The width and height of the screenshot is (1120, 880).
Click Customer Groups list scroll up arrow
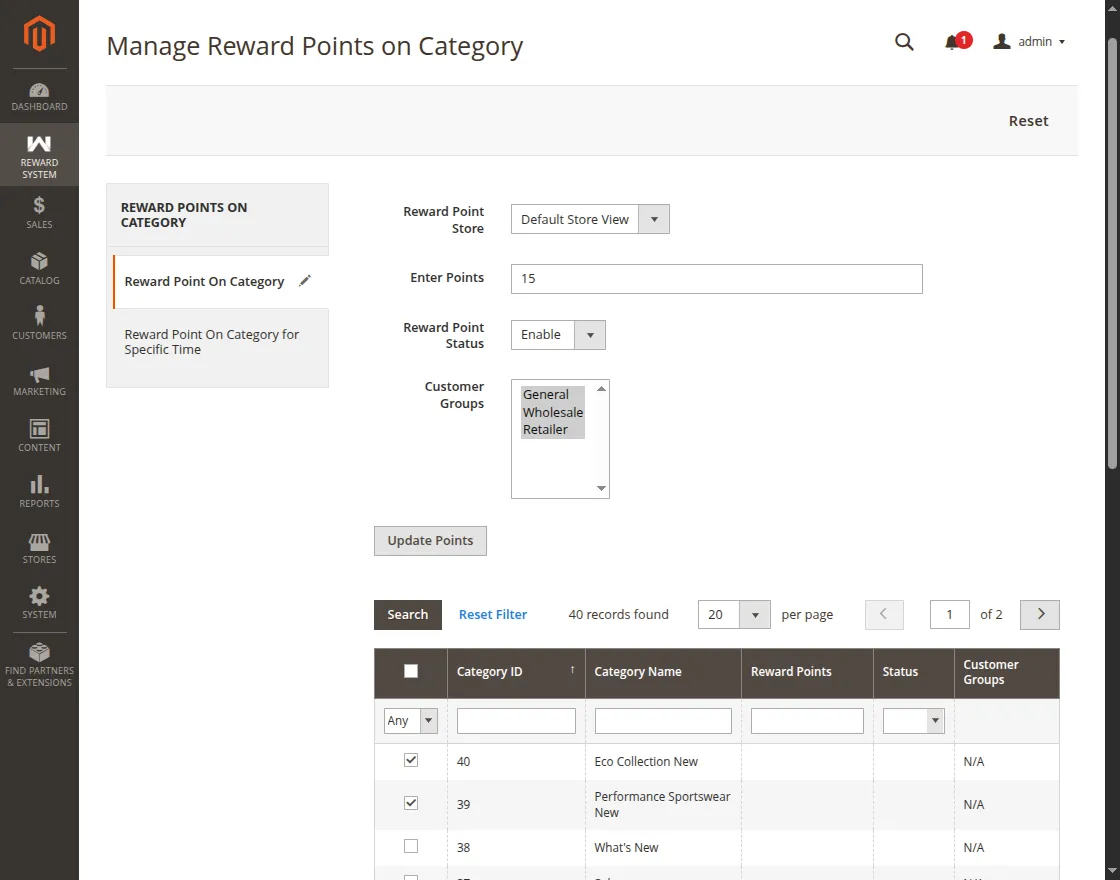click(601, 389)
